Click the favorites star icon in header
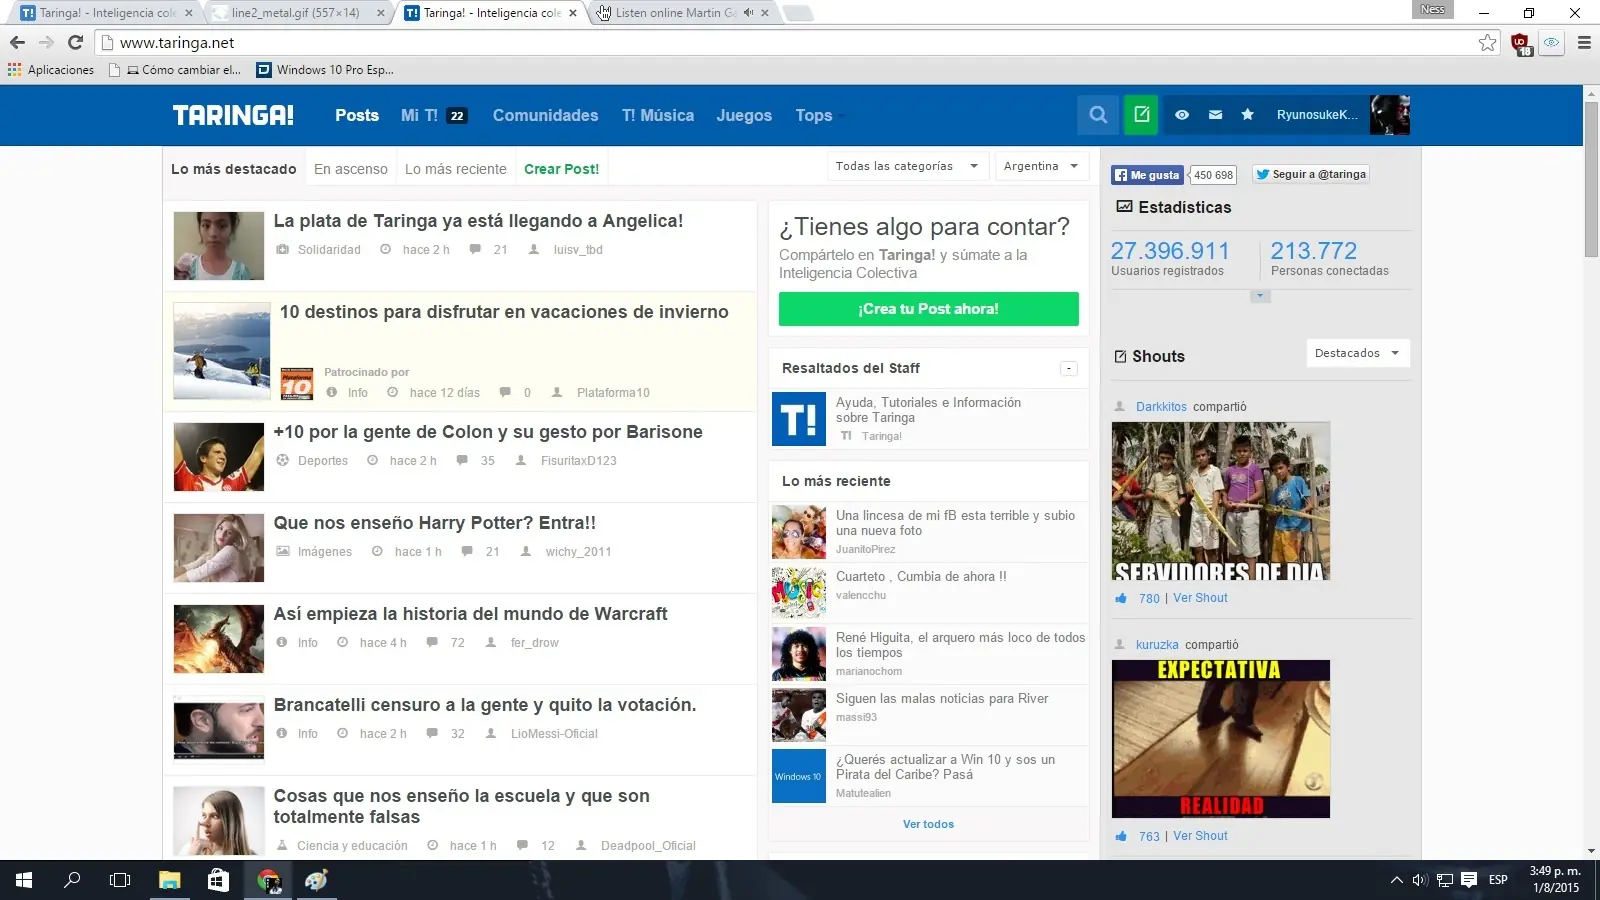1600x900 pixels. (x=1247, y=115)
